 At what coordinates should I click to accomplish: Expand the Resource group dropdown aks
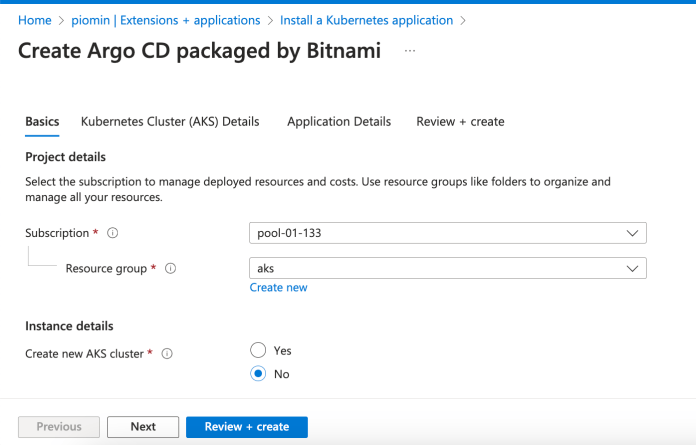pyautogui.click(x=448, y=268)
